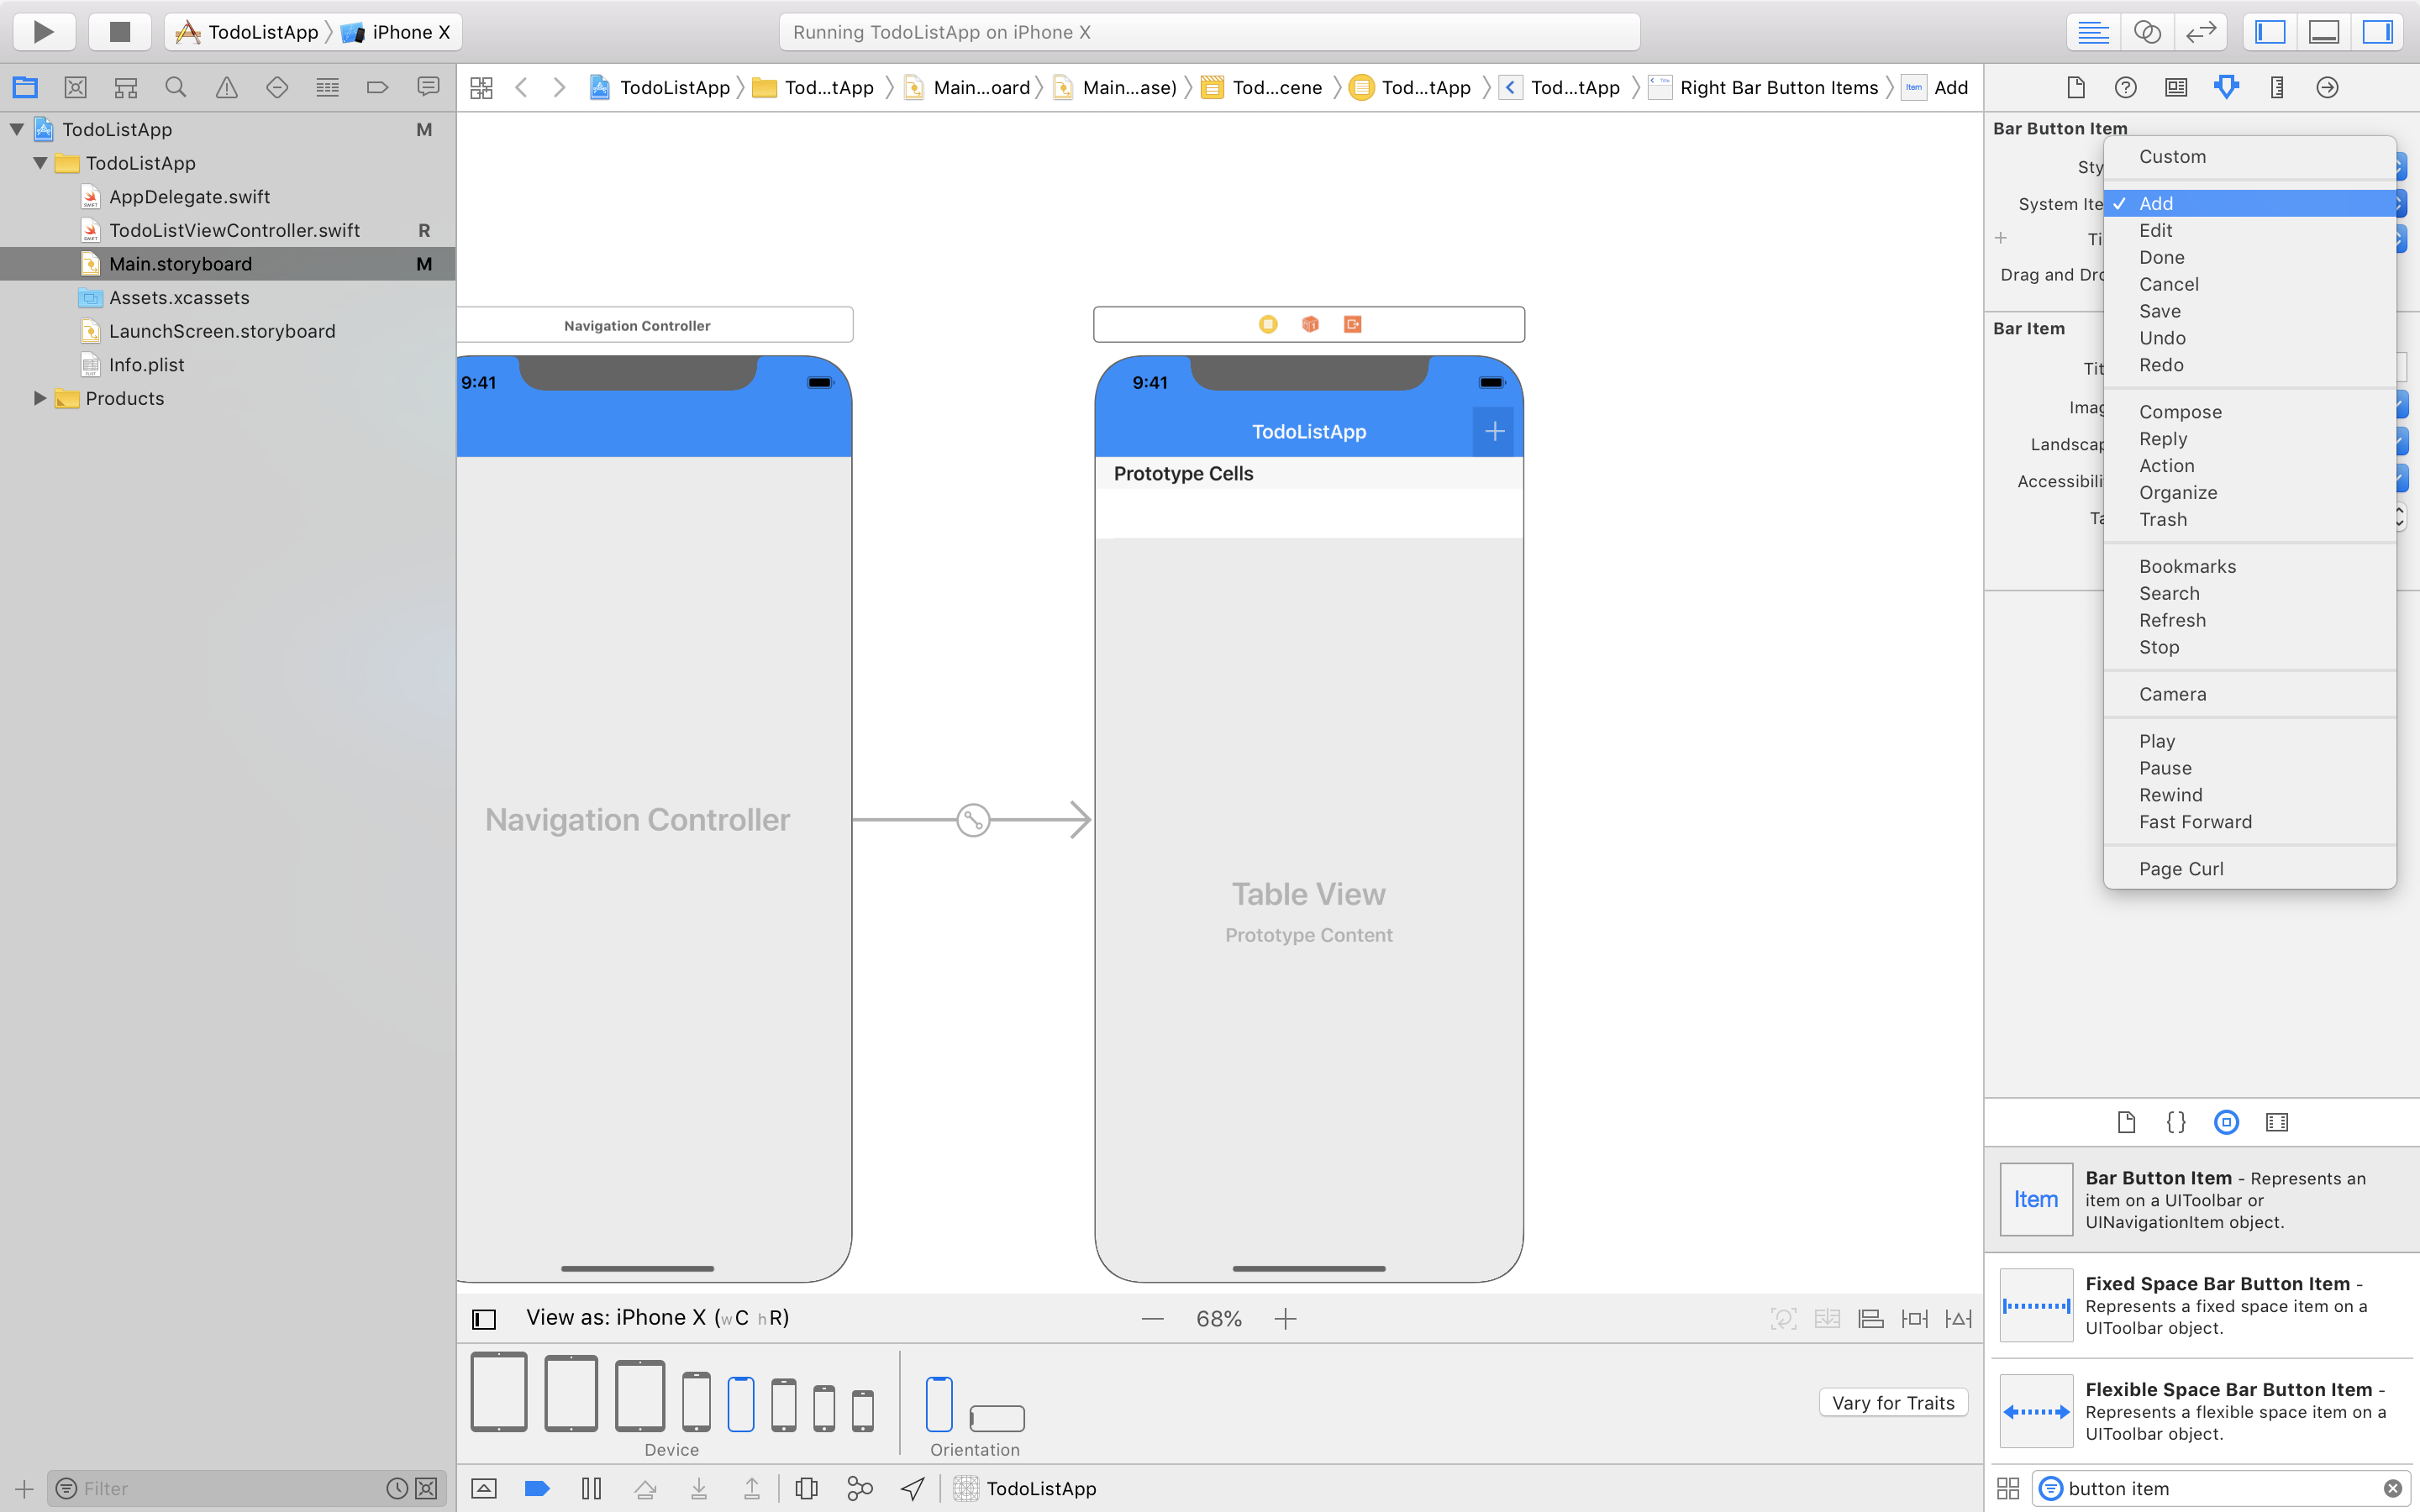Expand the Products group in the navigator
Screen dimensions: 2420x1512
coord(39,398)
